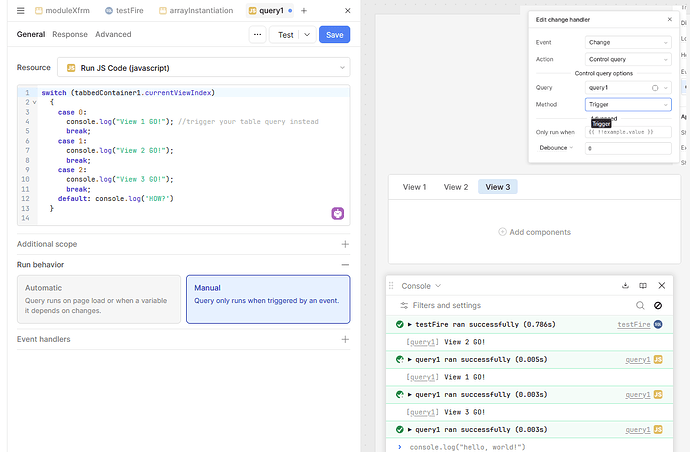
Task: Open the query list hamburger menu
Action: pos(20,10)
